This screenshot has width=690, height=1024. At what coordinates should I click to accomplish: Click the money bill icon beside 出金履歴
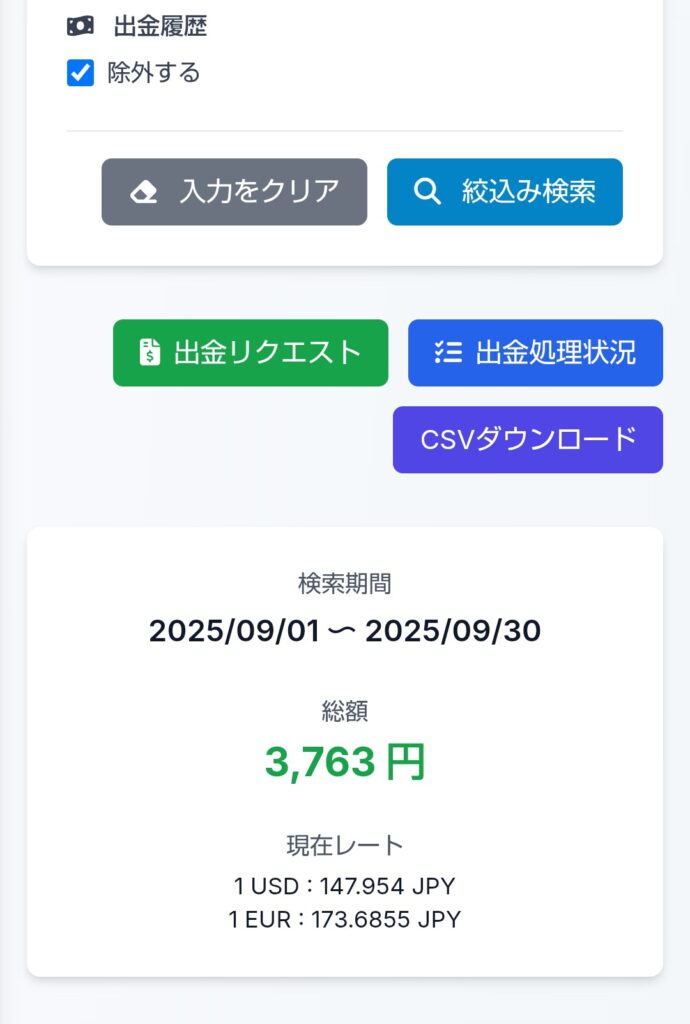[80, 27]
